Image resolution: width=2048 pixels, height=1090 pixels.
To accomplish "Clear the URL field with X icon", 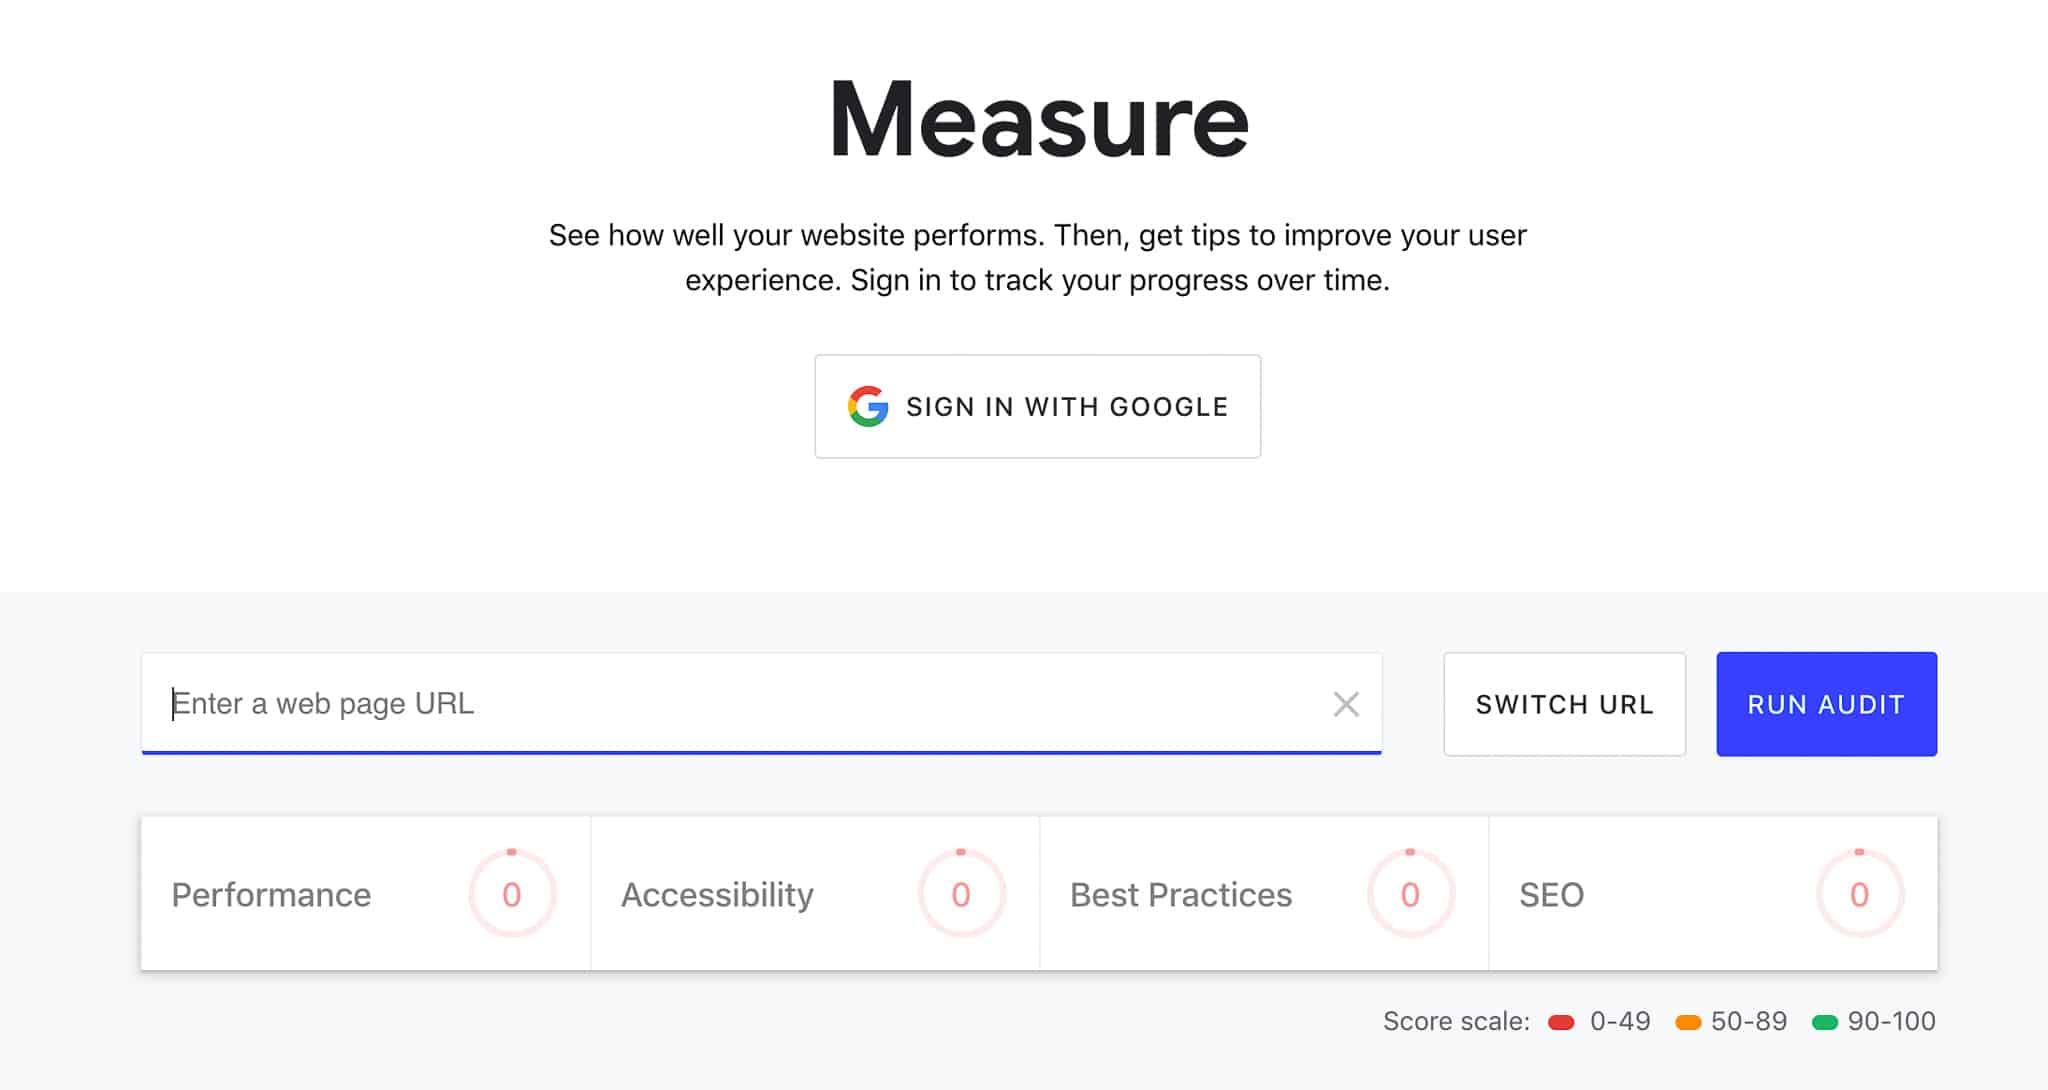I will coord(1346,704).
